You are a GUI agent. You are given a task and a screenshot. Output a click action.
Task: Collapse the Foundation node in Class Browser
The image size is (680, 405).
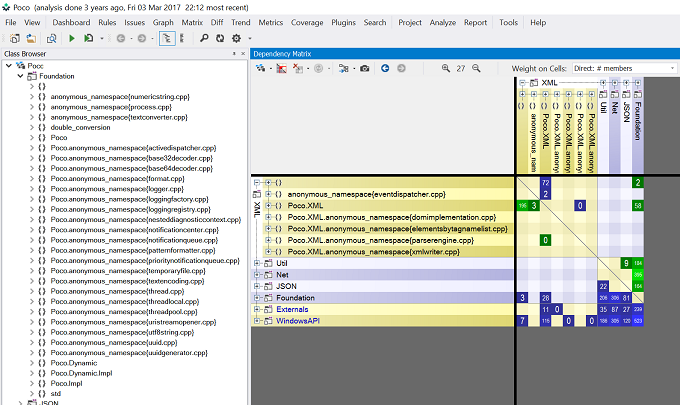point(20,76)
